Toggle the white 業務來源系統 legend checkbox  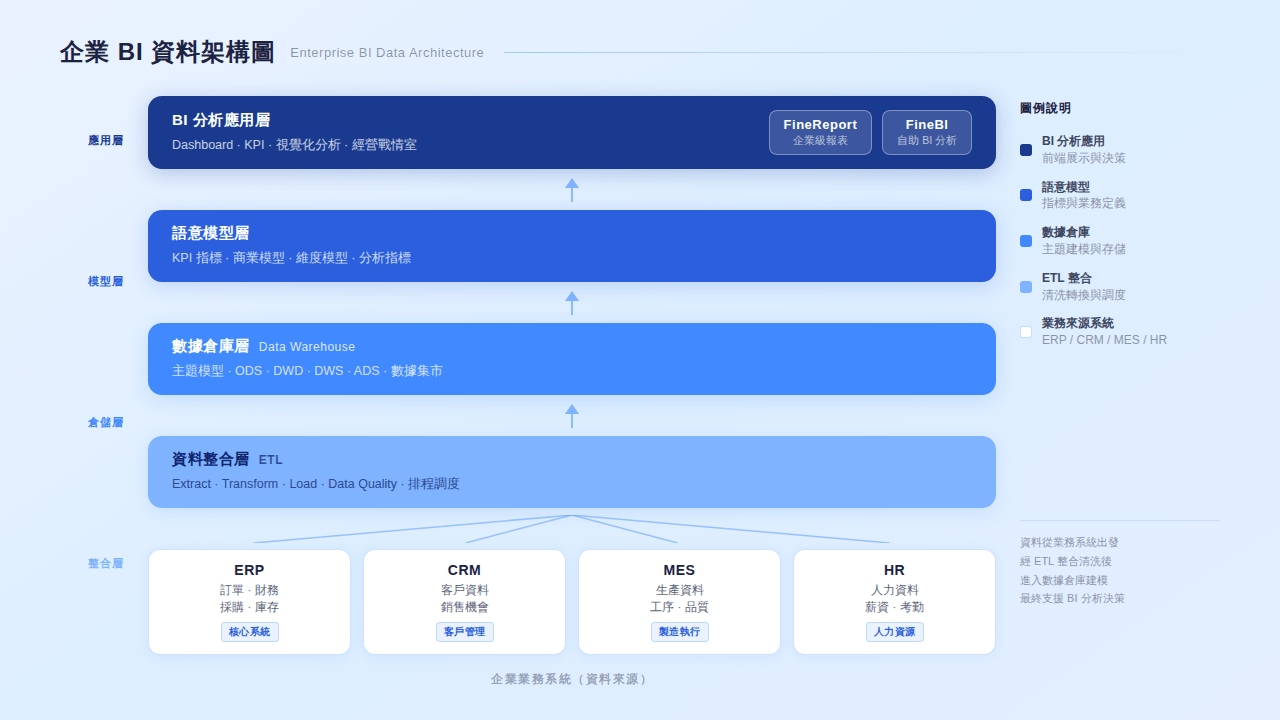point(1025,331)
